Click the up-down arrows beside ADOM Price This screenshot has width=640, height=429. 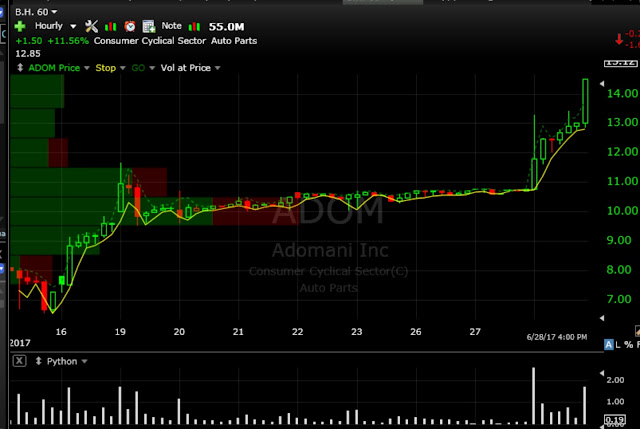[20, 68]
